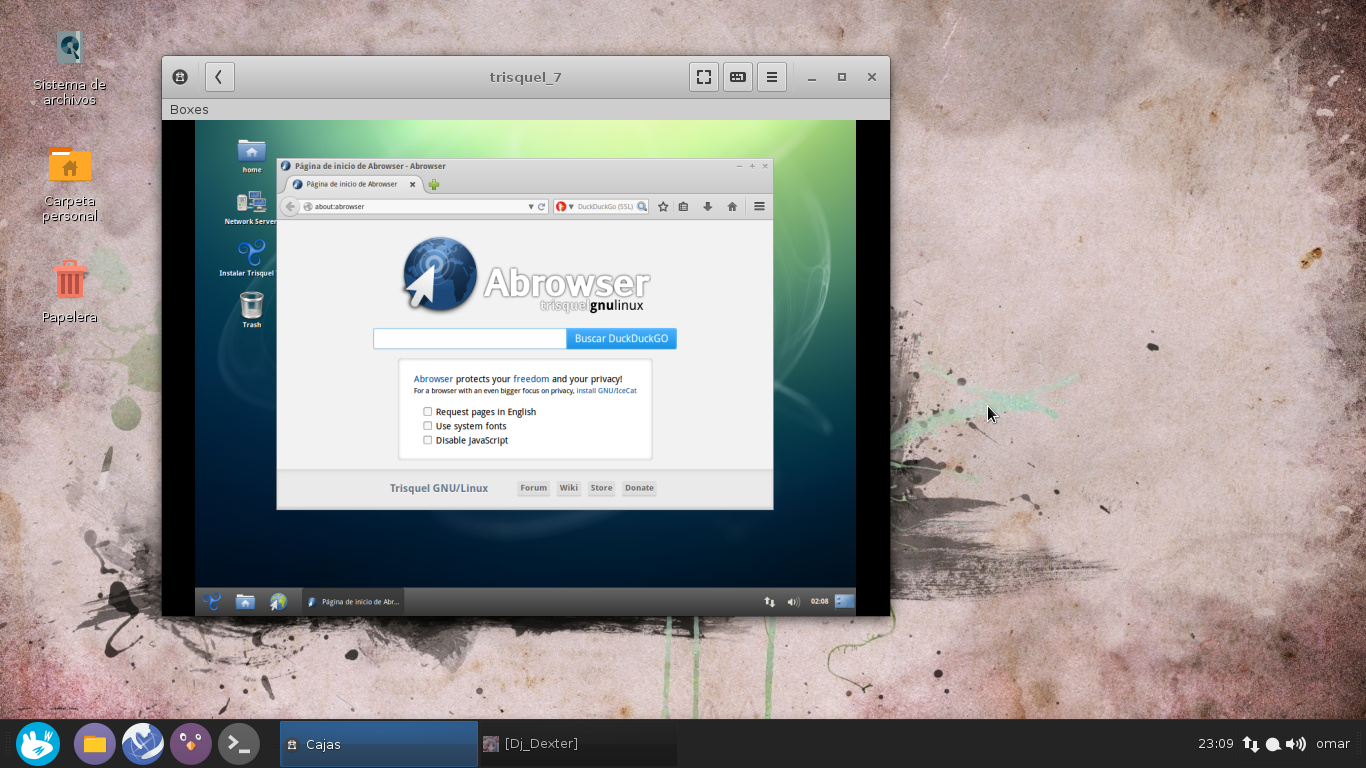The height and width of the screenshot is (768, 1366).
Task: Open the home folder launcher in the Trisquel panel
Action: 245,601
